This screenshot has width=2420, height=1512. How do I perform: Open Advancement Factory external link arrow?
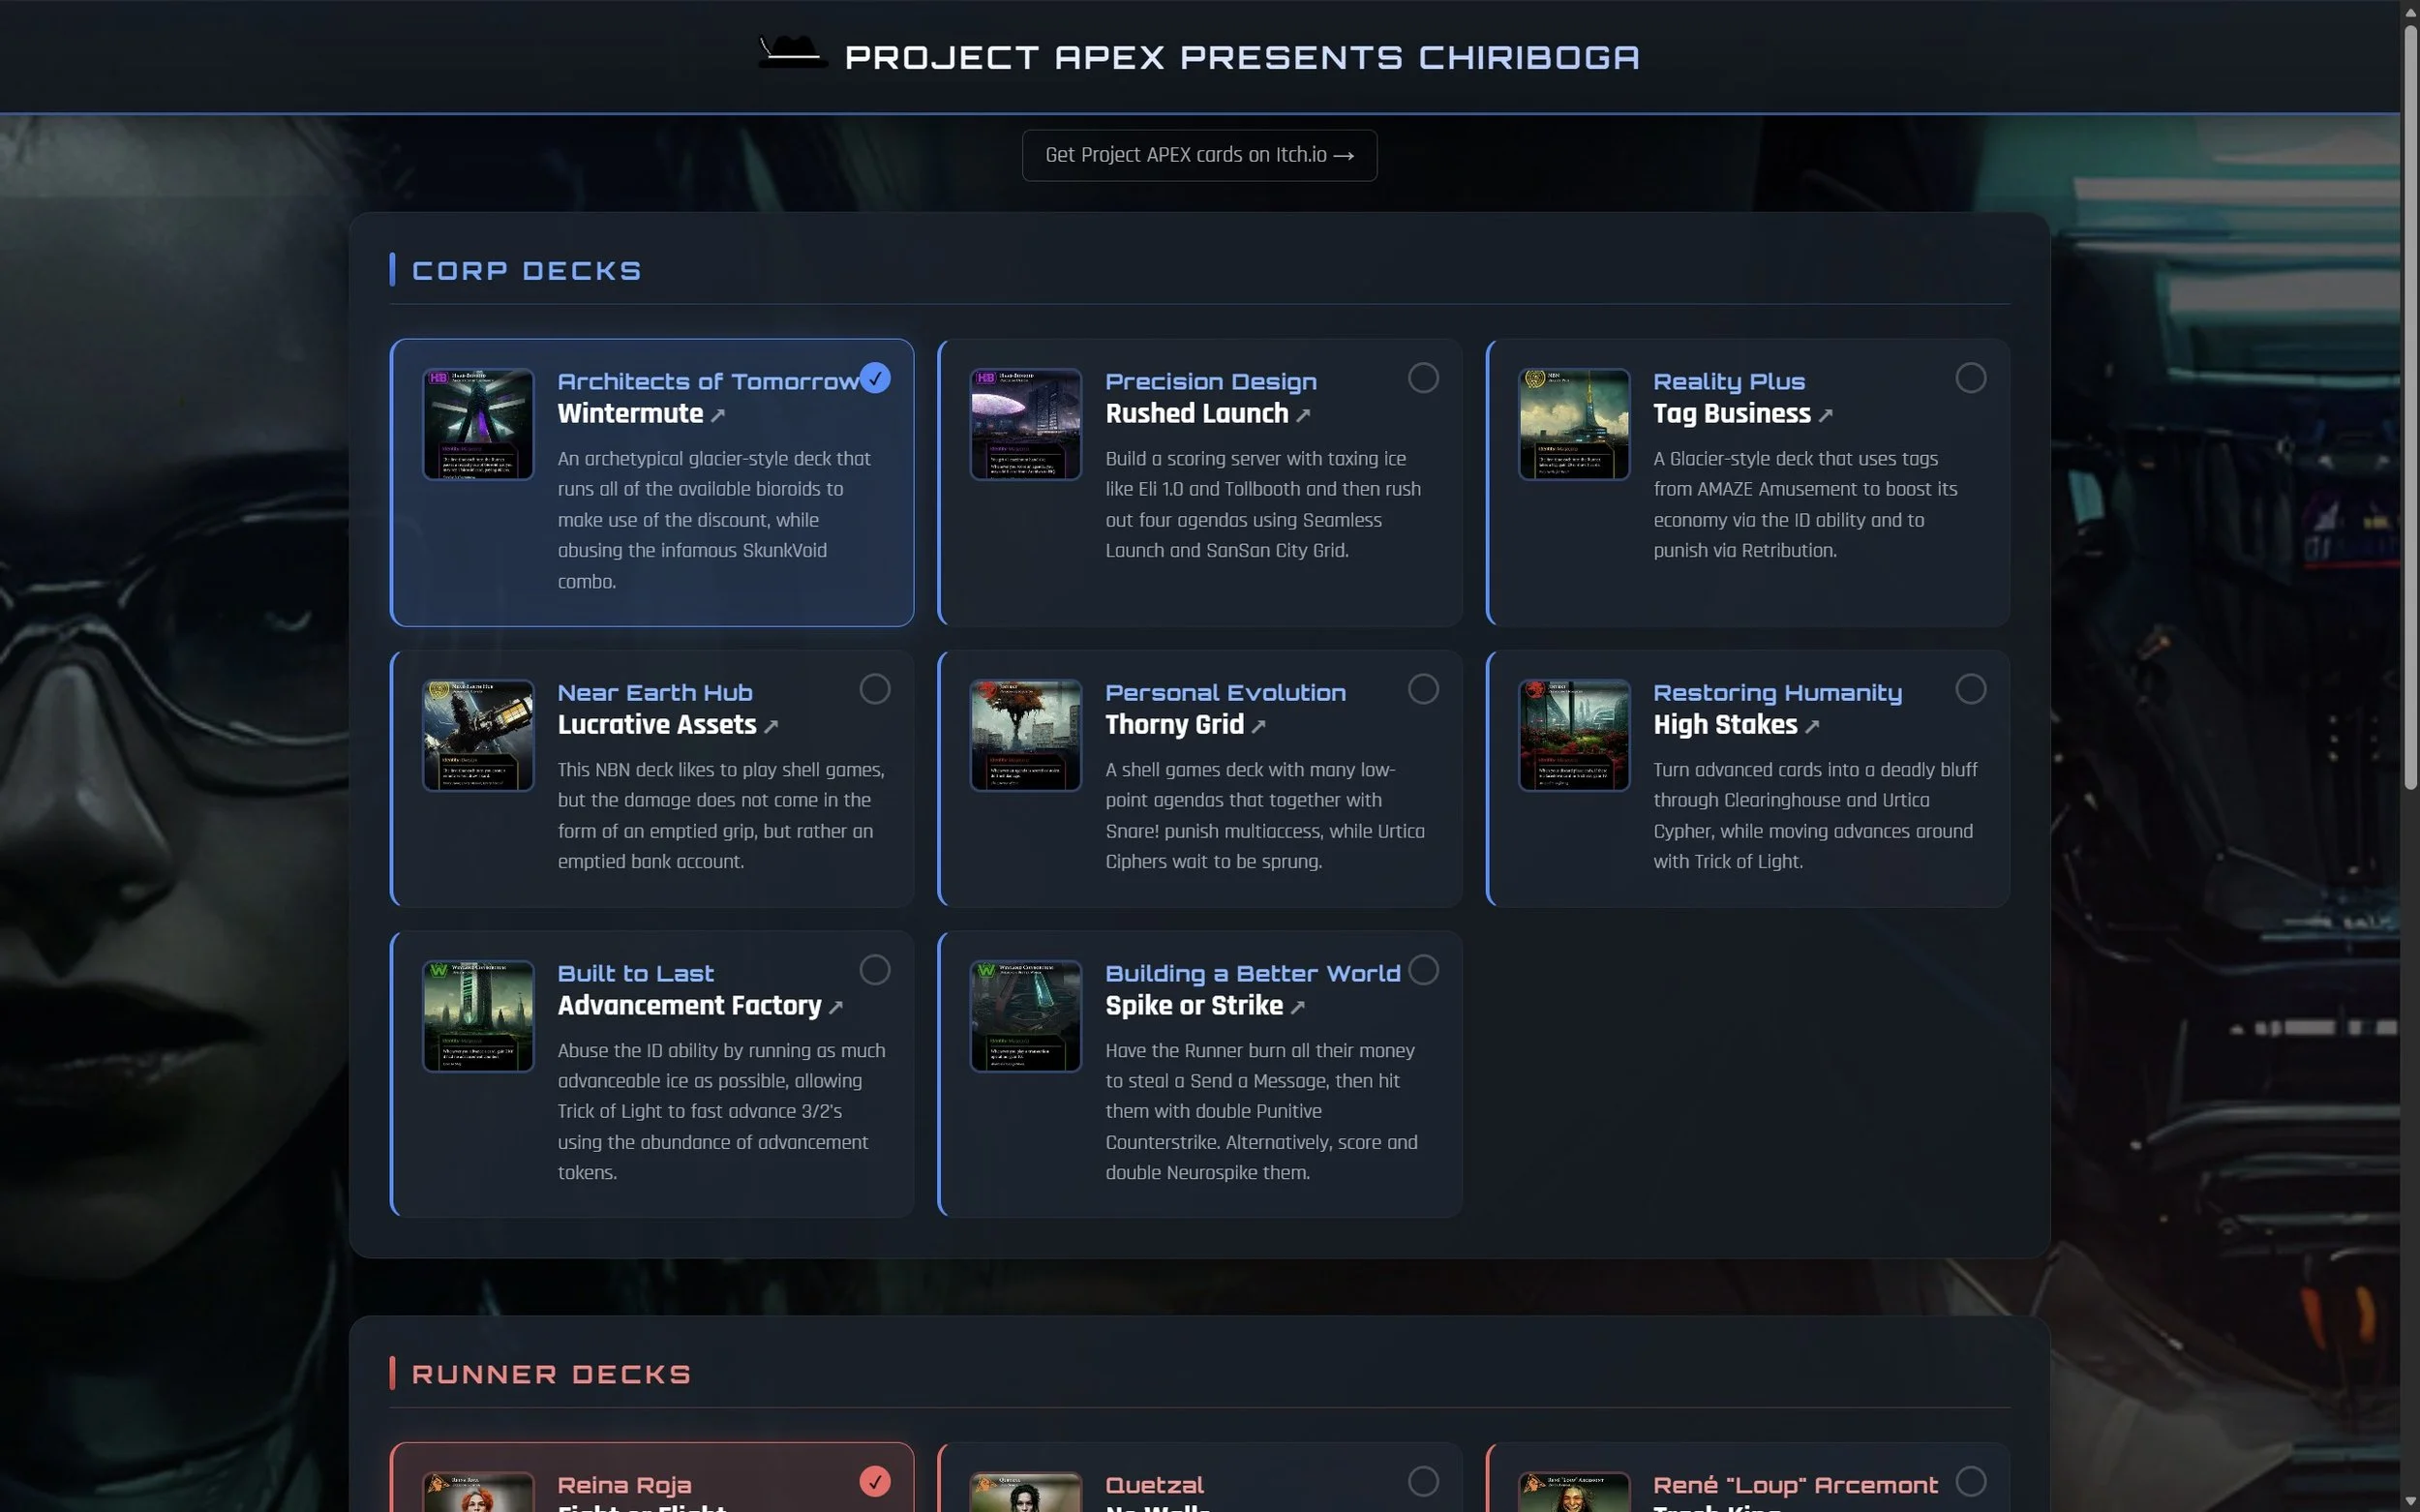coord(836,1007)
